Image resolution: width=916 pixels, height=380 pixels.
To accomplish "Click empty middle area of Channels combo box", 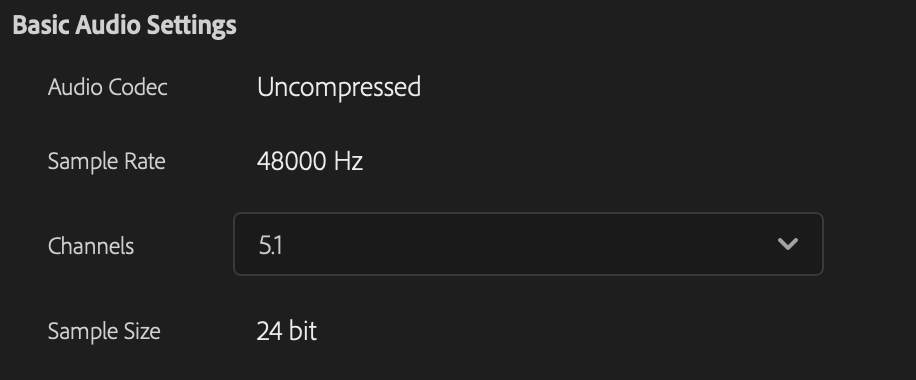I will click(x=526, y=244).
